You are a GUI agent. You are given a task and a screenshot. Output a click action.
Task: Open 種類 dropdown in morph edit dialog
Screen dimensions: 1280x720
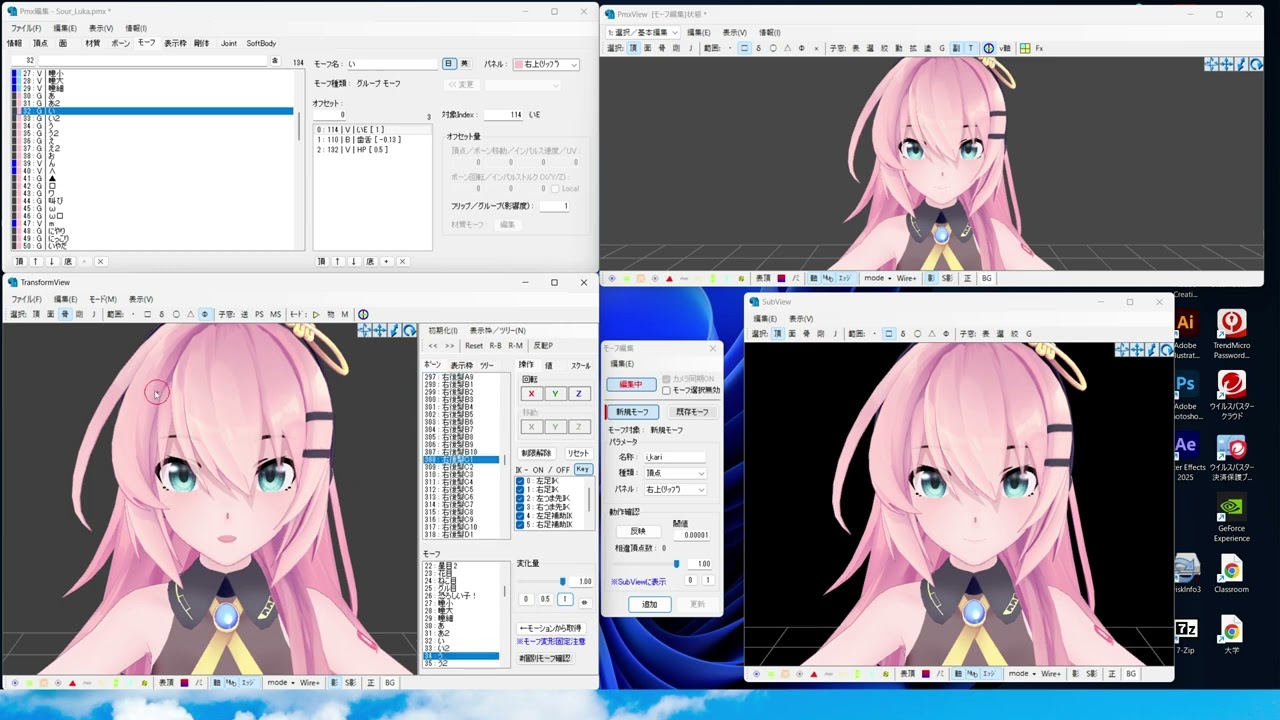tap(675, 473)
